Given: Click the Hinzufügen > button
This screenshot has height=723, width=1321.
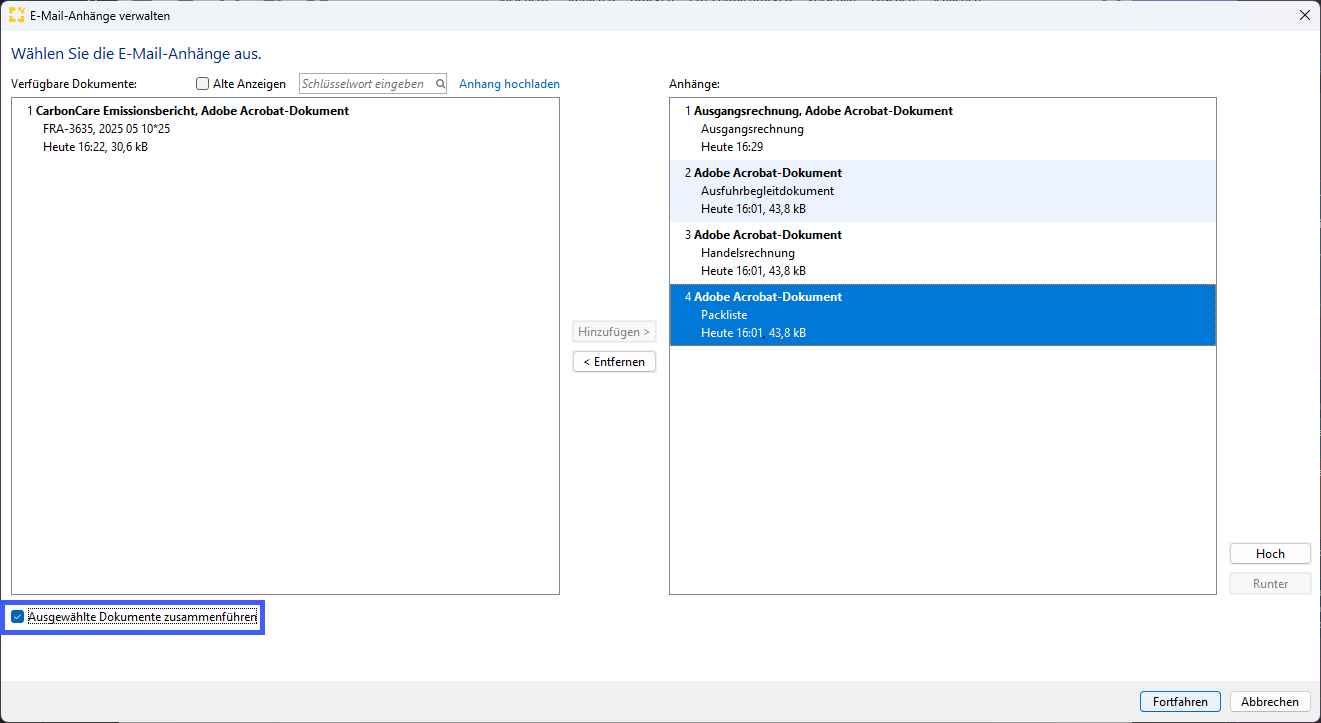Looking at the screenshot, I should [614, 331].
